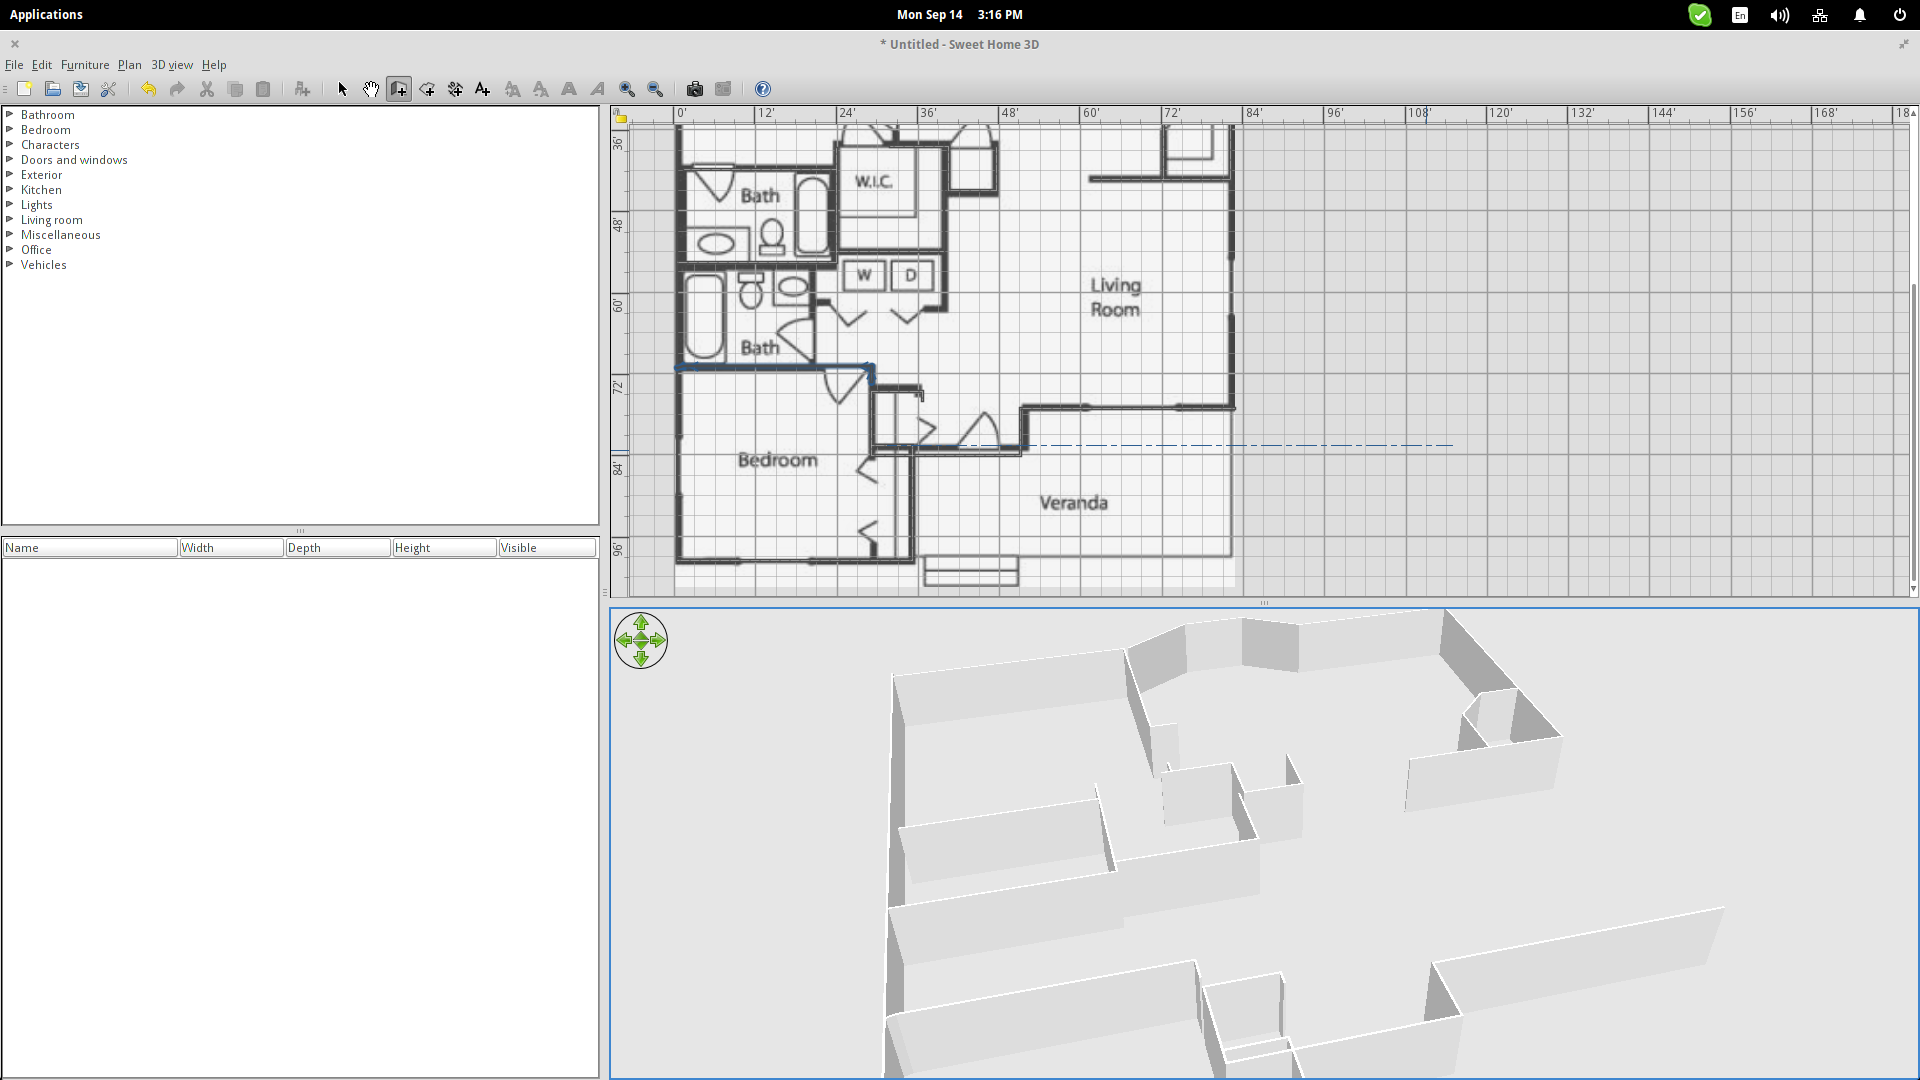Toggle the Create walls tool
1920x1080 pixels.
click(x=399, y=89)
